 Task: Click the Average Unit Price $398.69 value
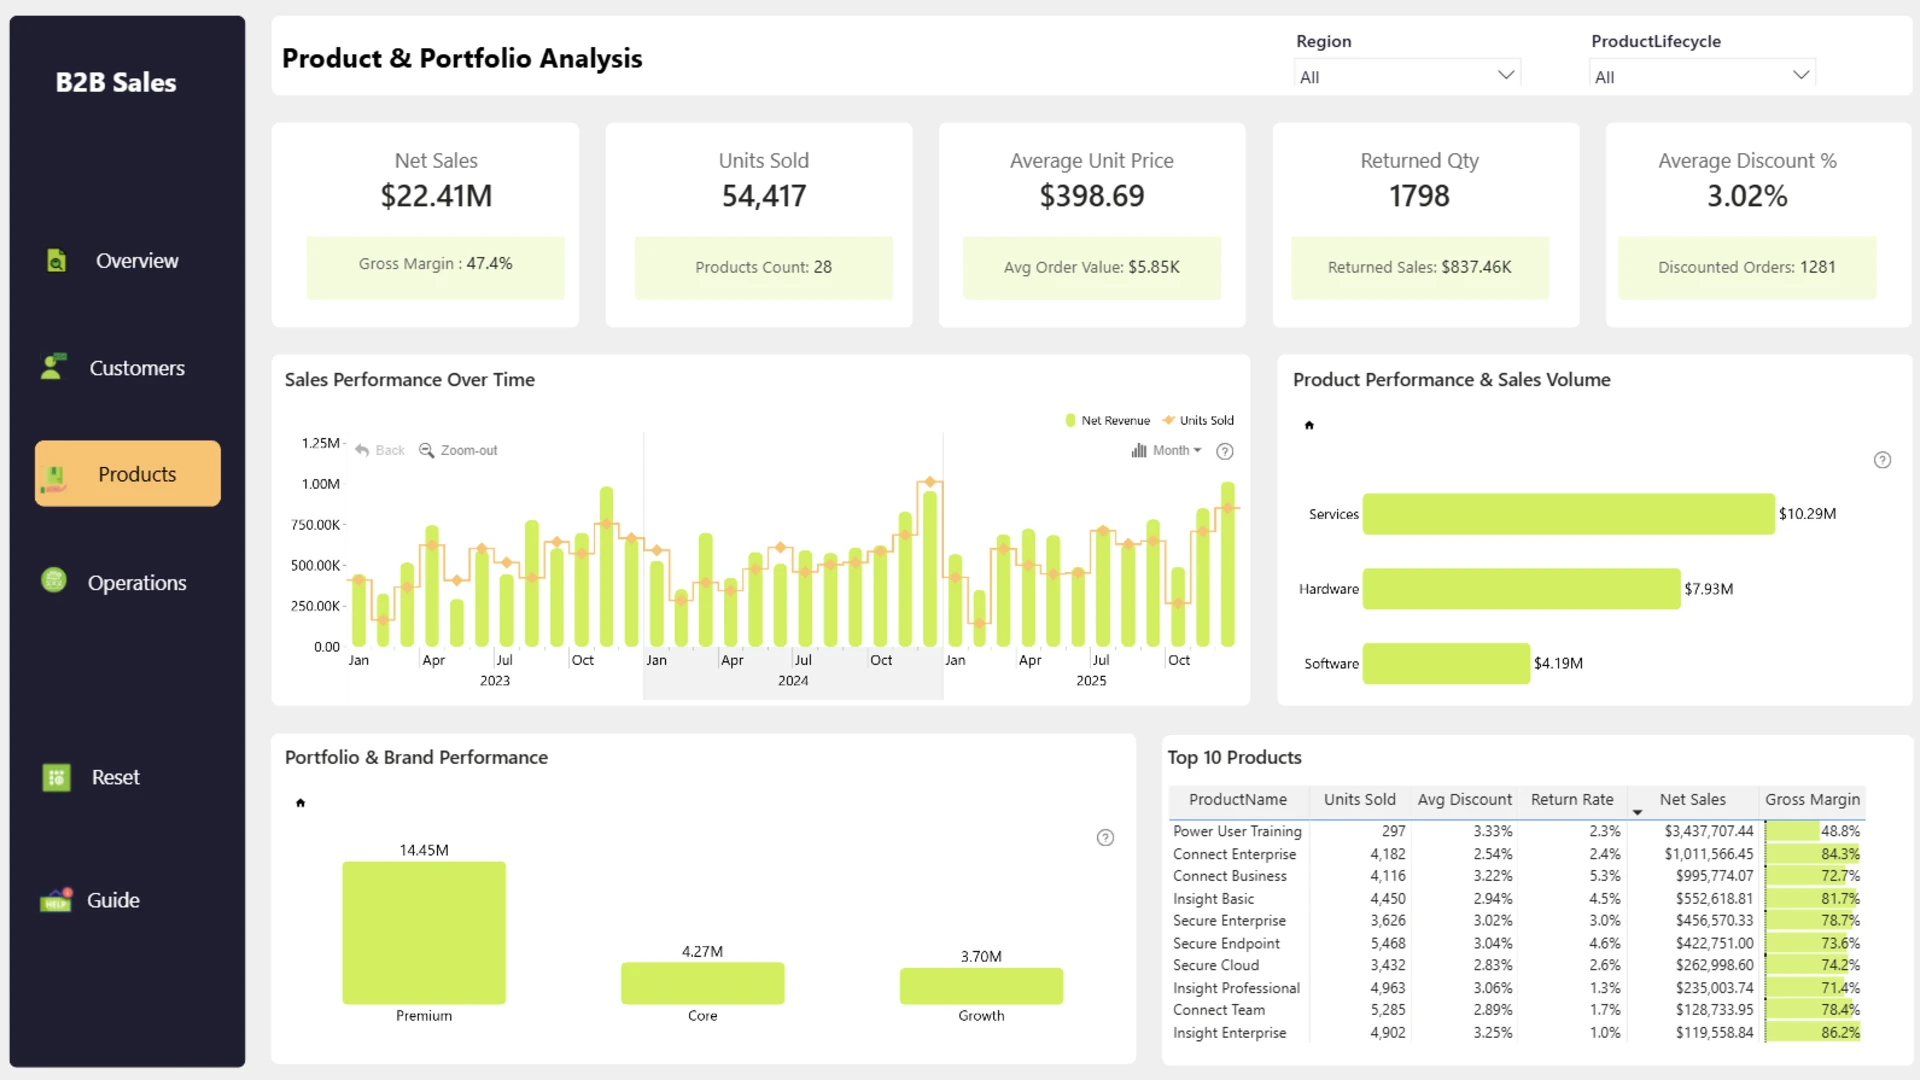click(1092, 196)
